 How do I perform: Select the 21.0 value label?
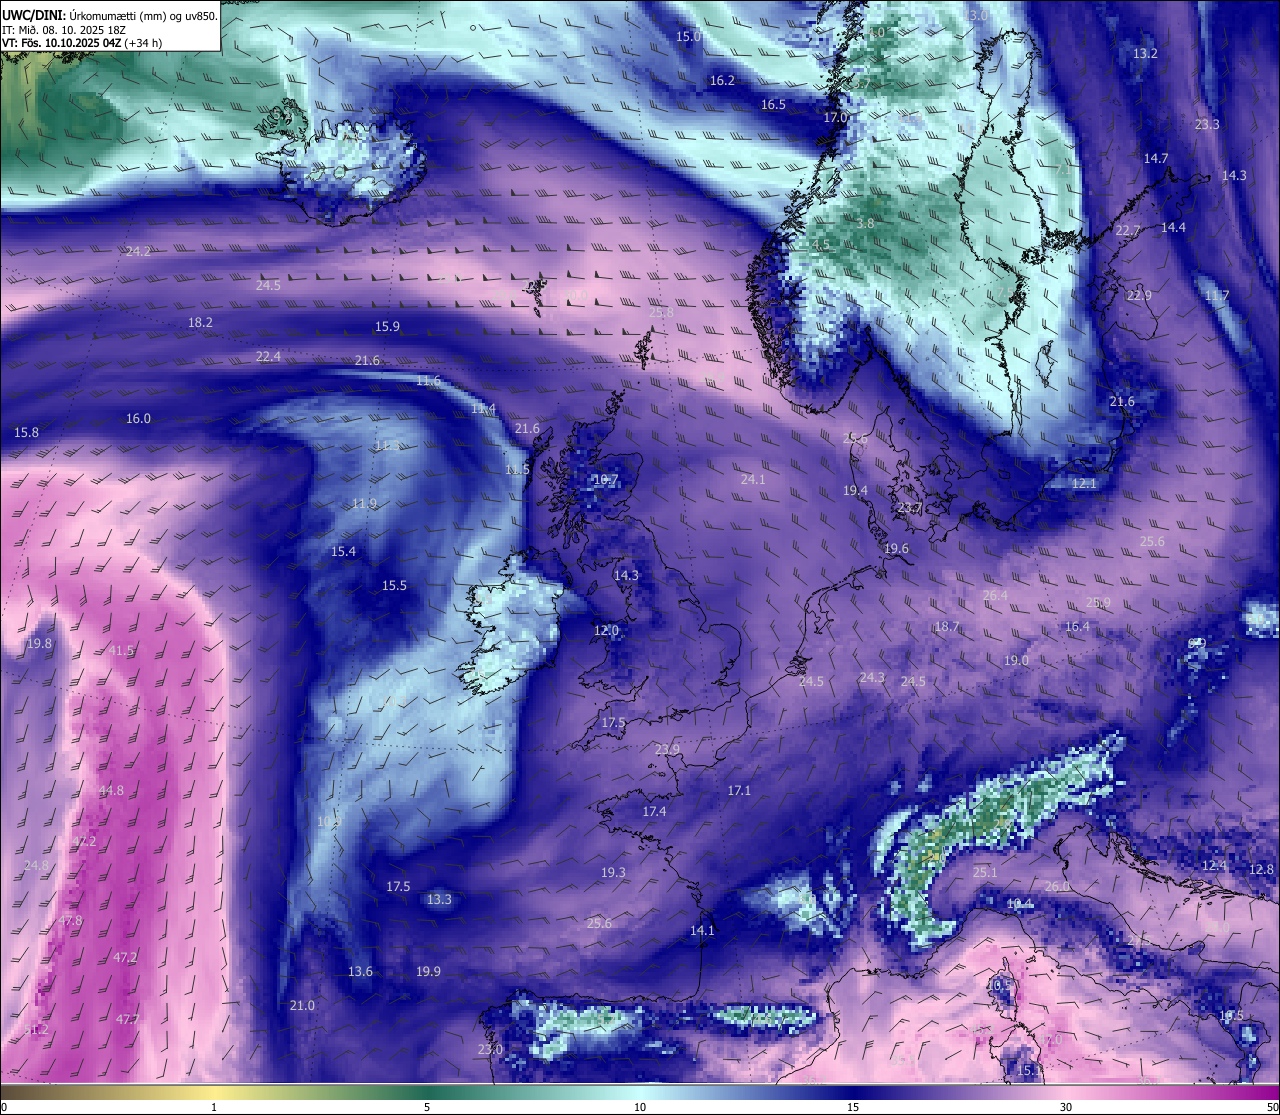pos(302,1005)
